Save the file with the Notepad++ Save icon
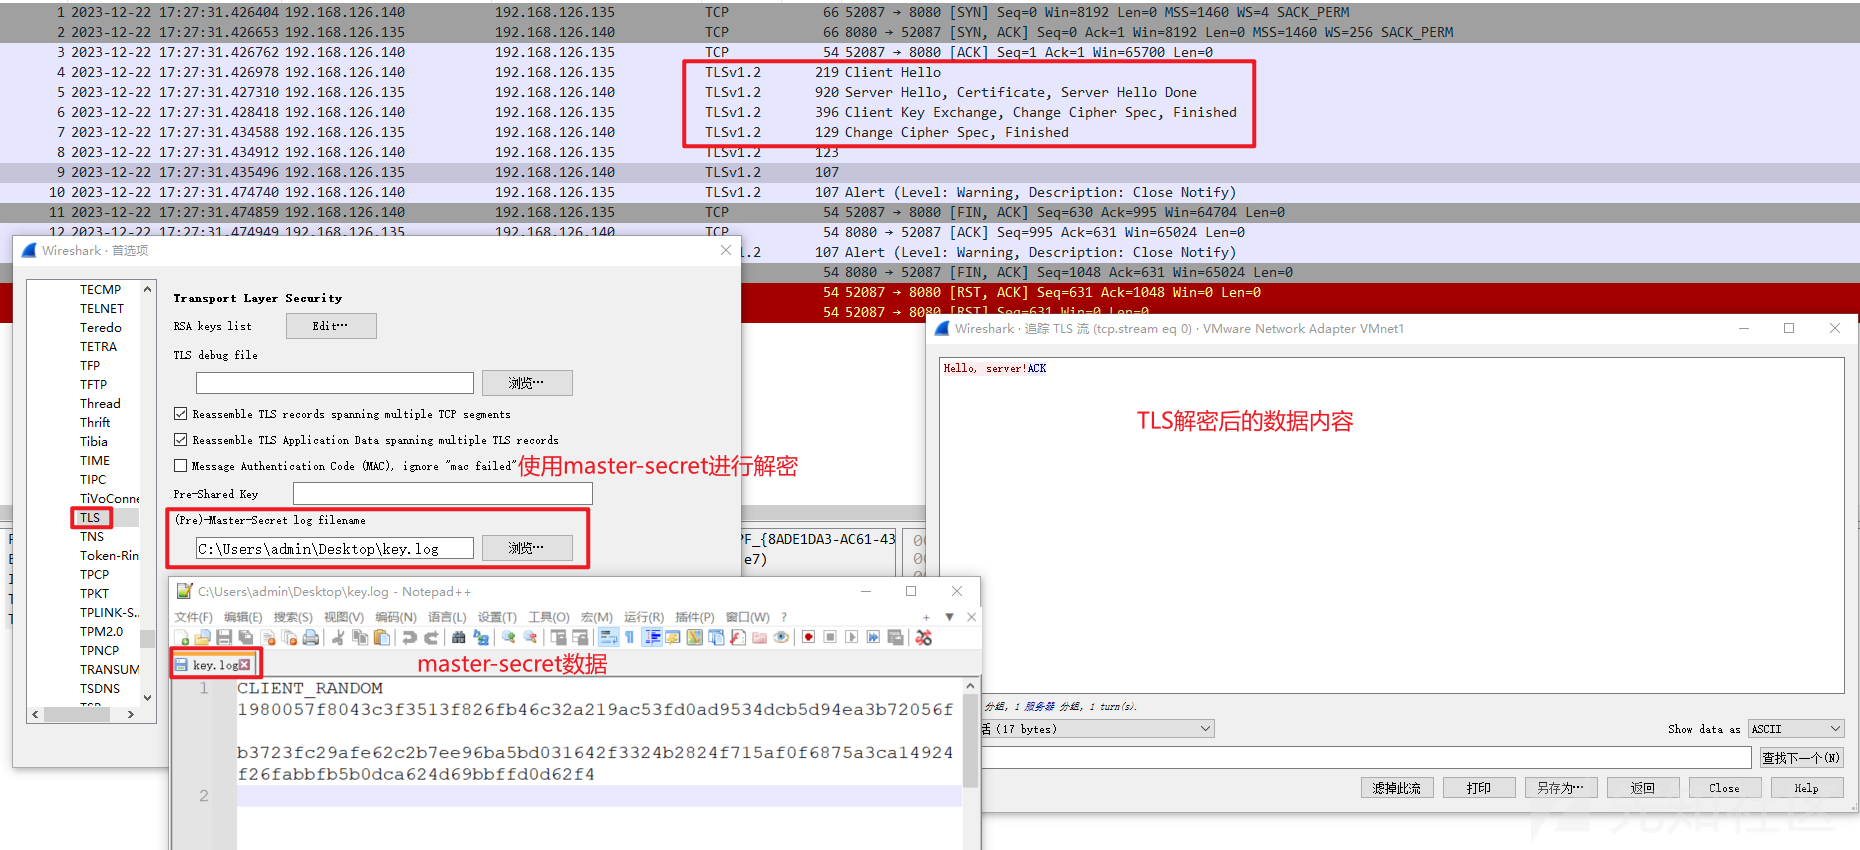The image size is (1860, 850). point(224,637)
